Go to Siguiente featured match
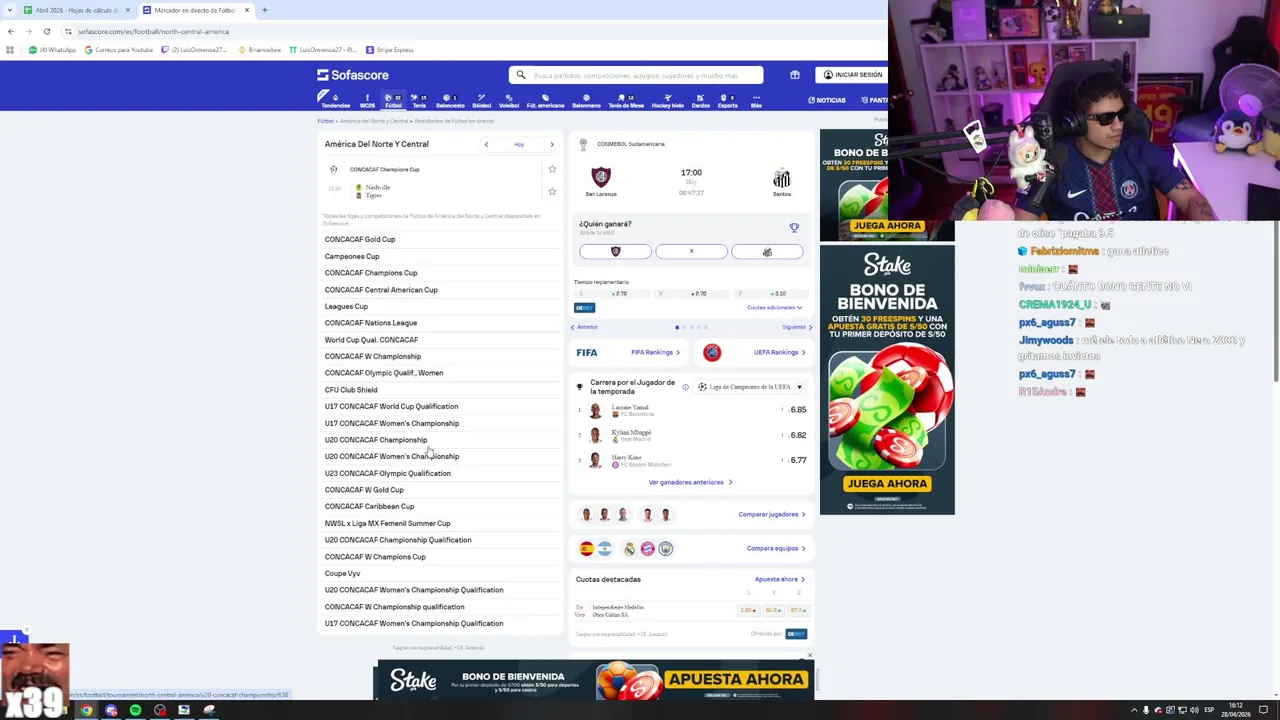The image size is (1280, 720). click(x=797, y=327)
